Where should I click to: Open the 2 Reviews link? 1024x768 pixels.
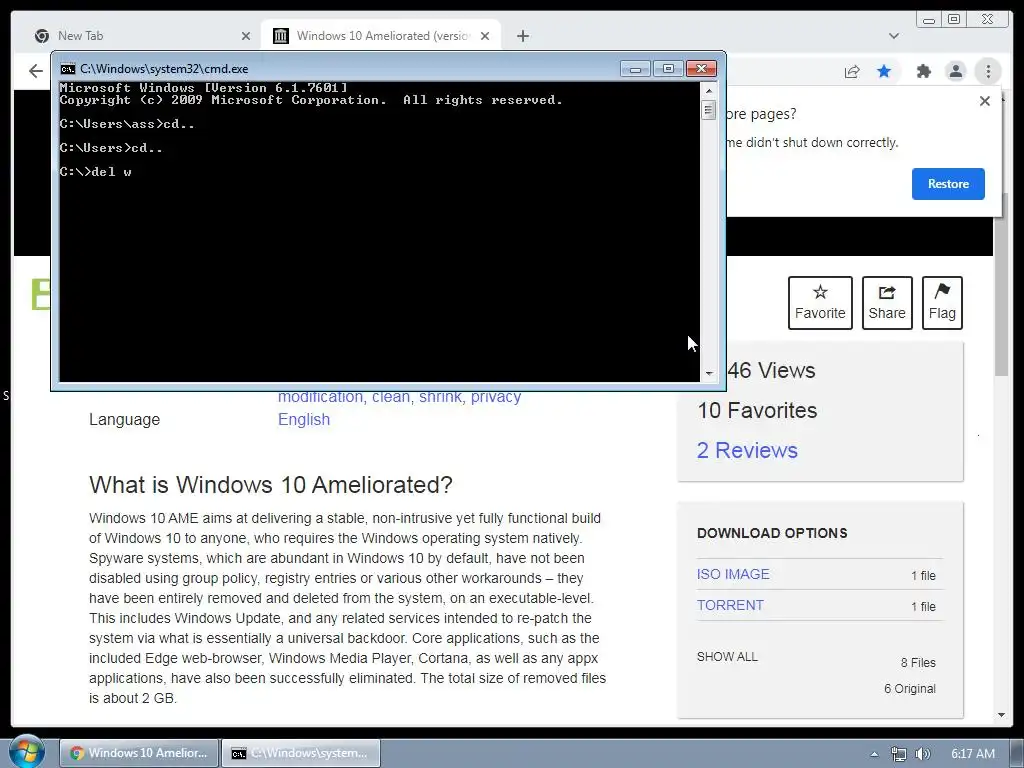click(747, 450)
